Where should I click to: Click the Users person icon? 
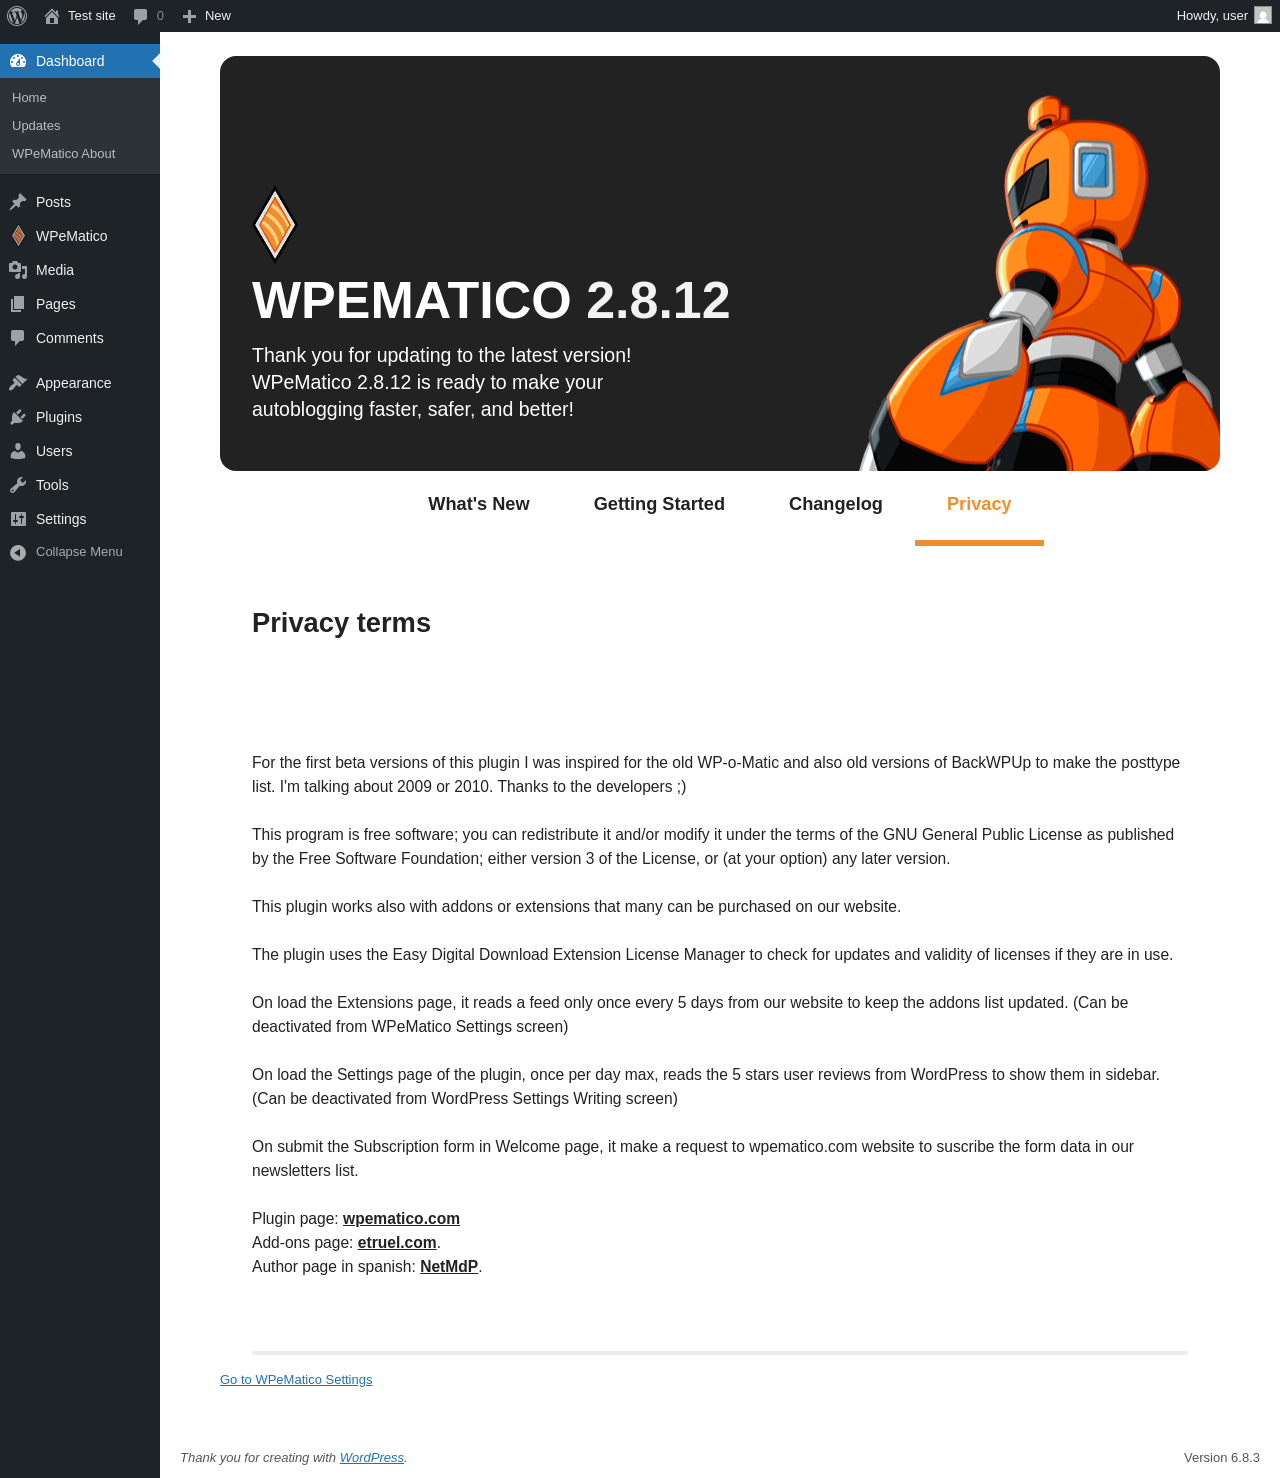click(18, 451)
